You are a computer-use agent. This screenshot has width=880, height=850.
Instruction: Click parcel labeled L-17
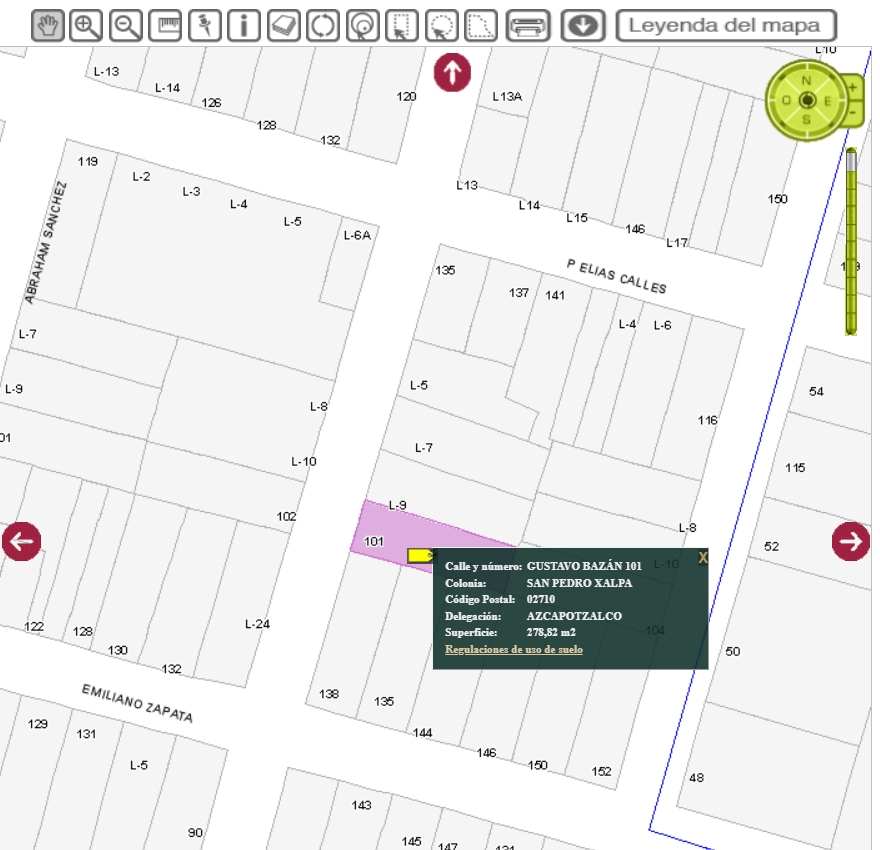click(x=677, y=243)
